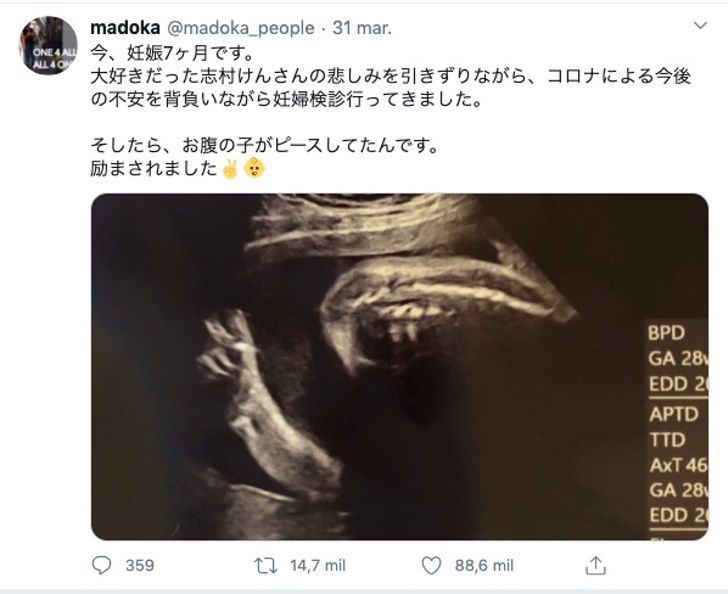This screenshot has height=594, width=728.
Task: Click the APTD label on ultrasound image
Action: tap(674, 414)
